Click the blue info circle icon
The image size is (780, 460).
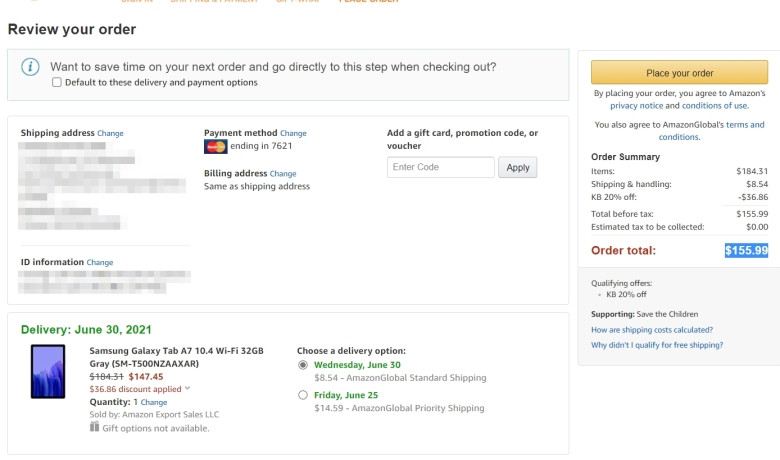(x=30, y=67)
